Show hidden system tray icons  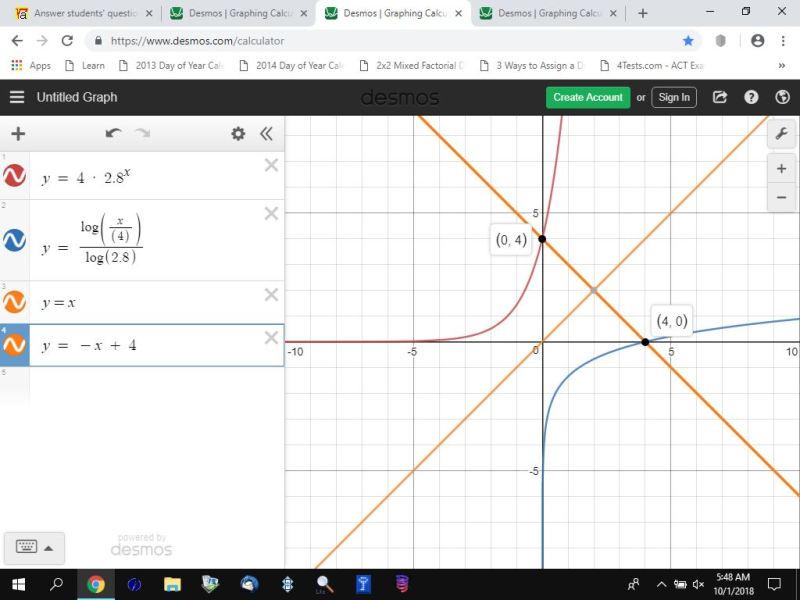pyautogui.click(x=661, y=585)
